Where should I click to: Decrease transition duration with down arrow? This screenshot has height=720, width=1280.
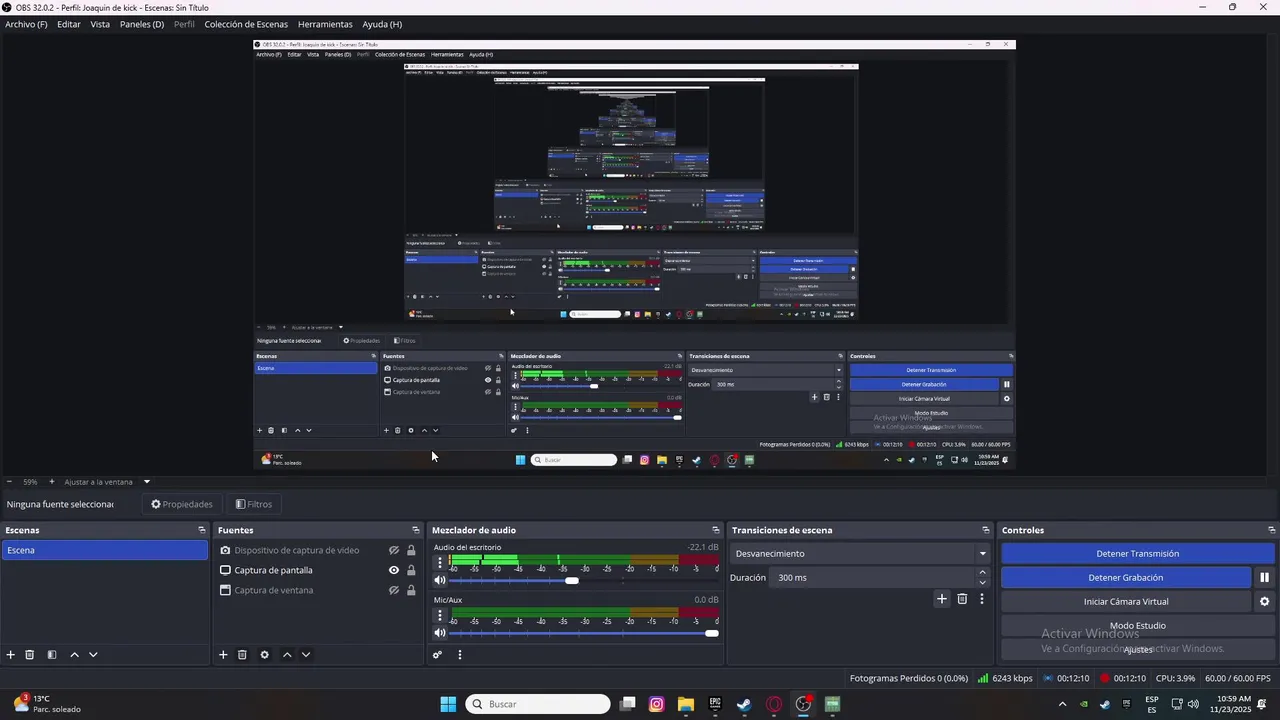tap(982, 583)
